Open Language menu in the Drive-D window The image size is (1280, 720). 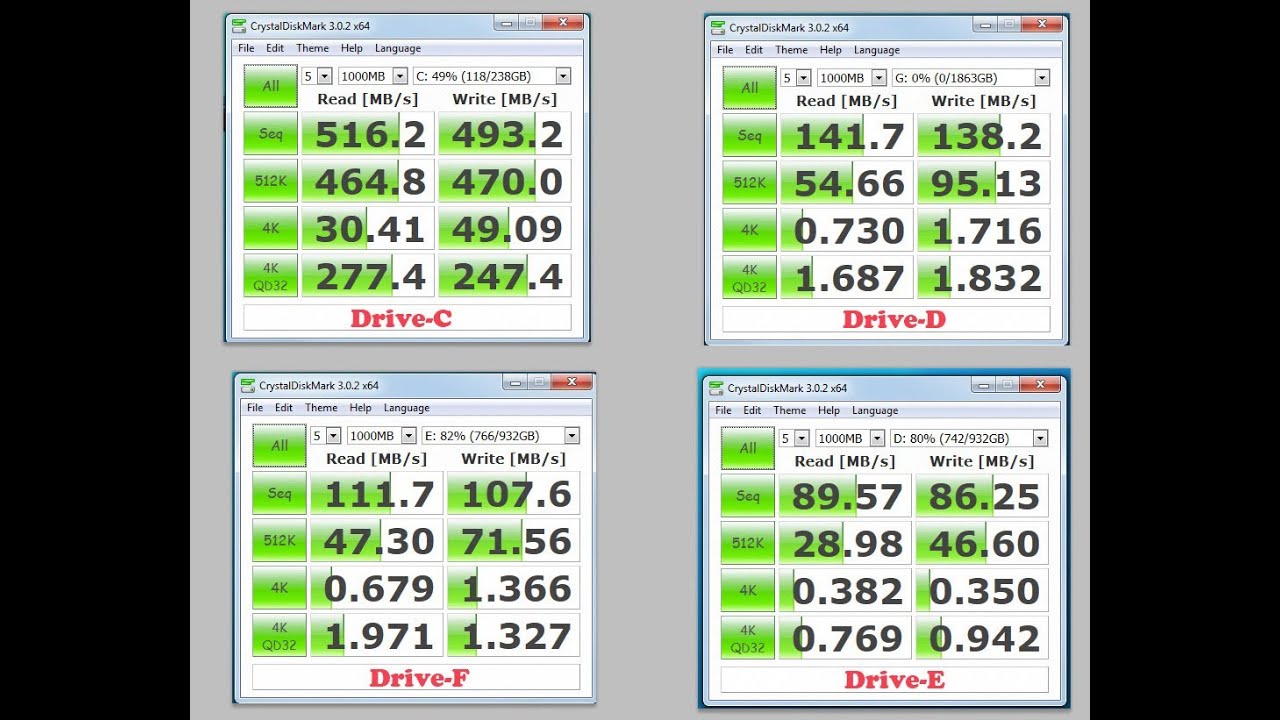(877, 50)
